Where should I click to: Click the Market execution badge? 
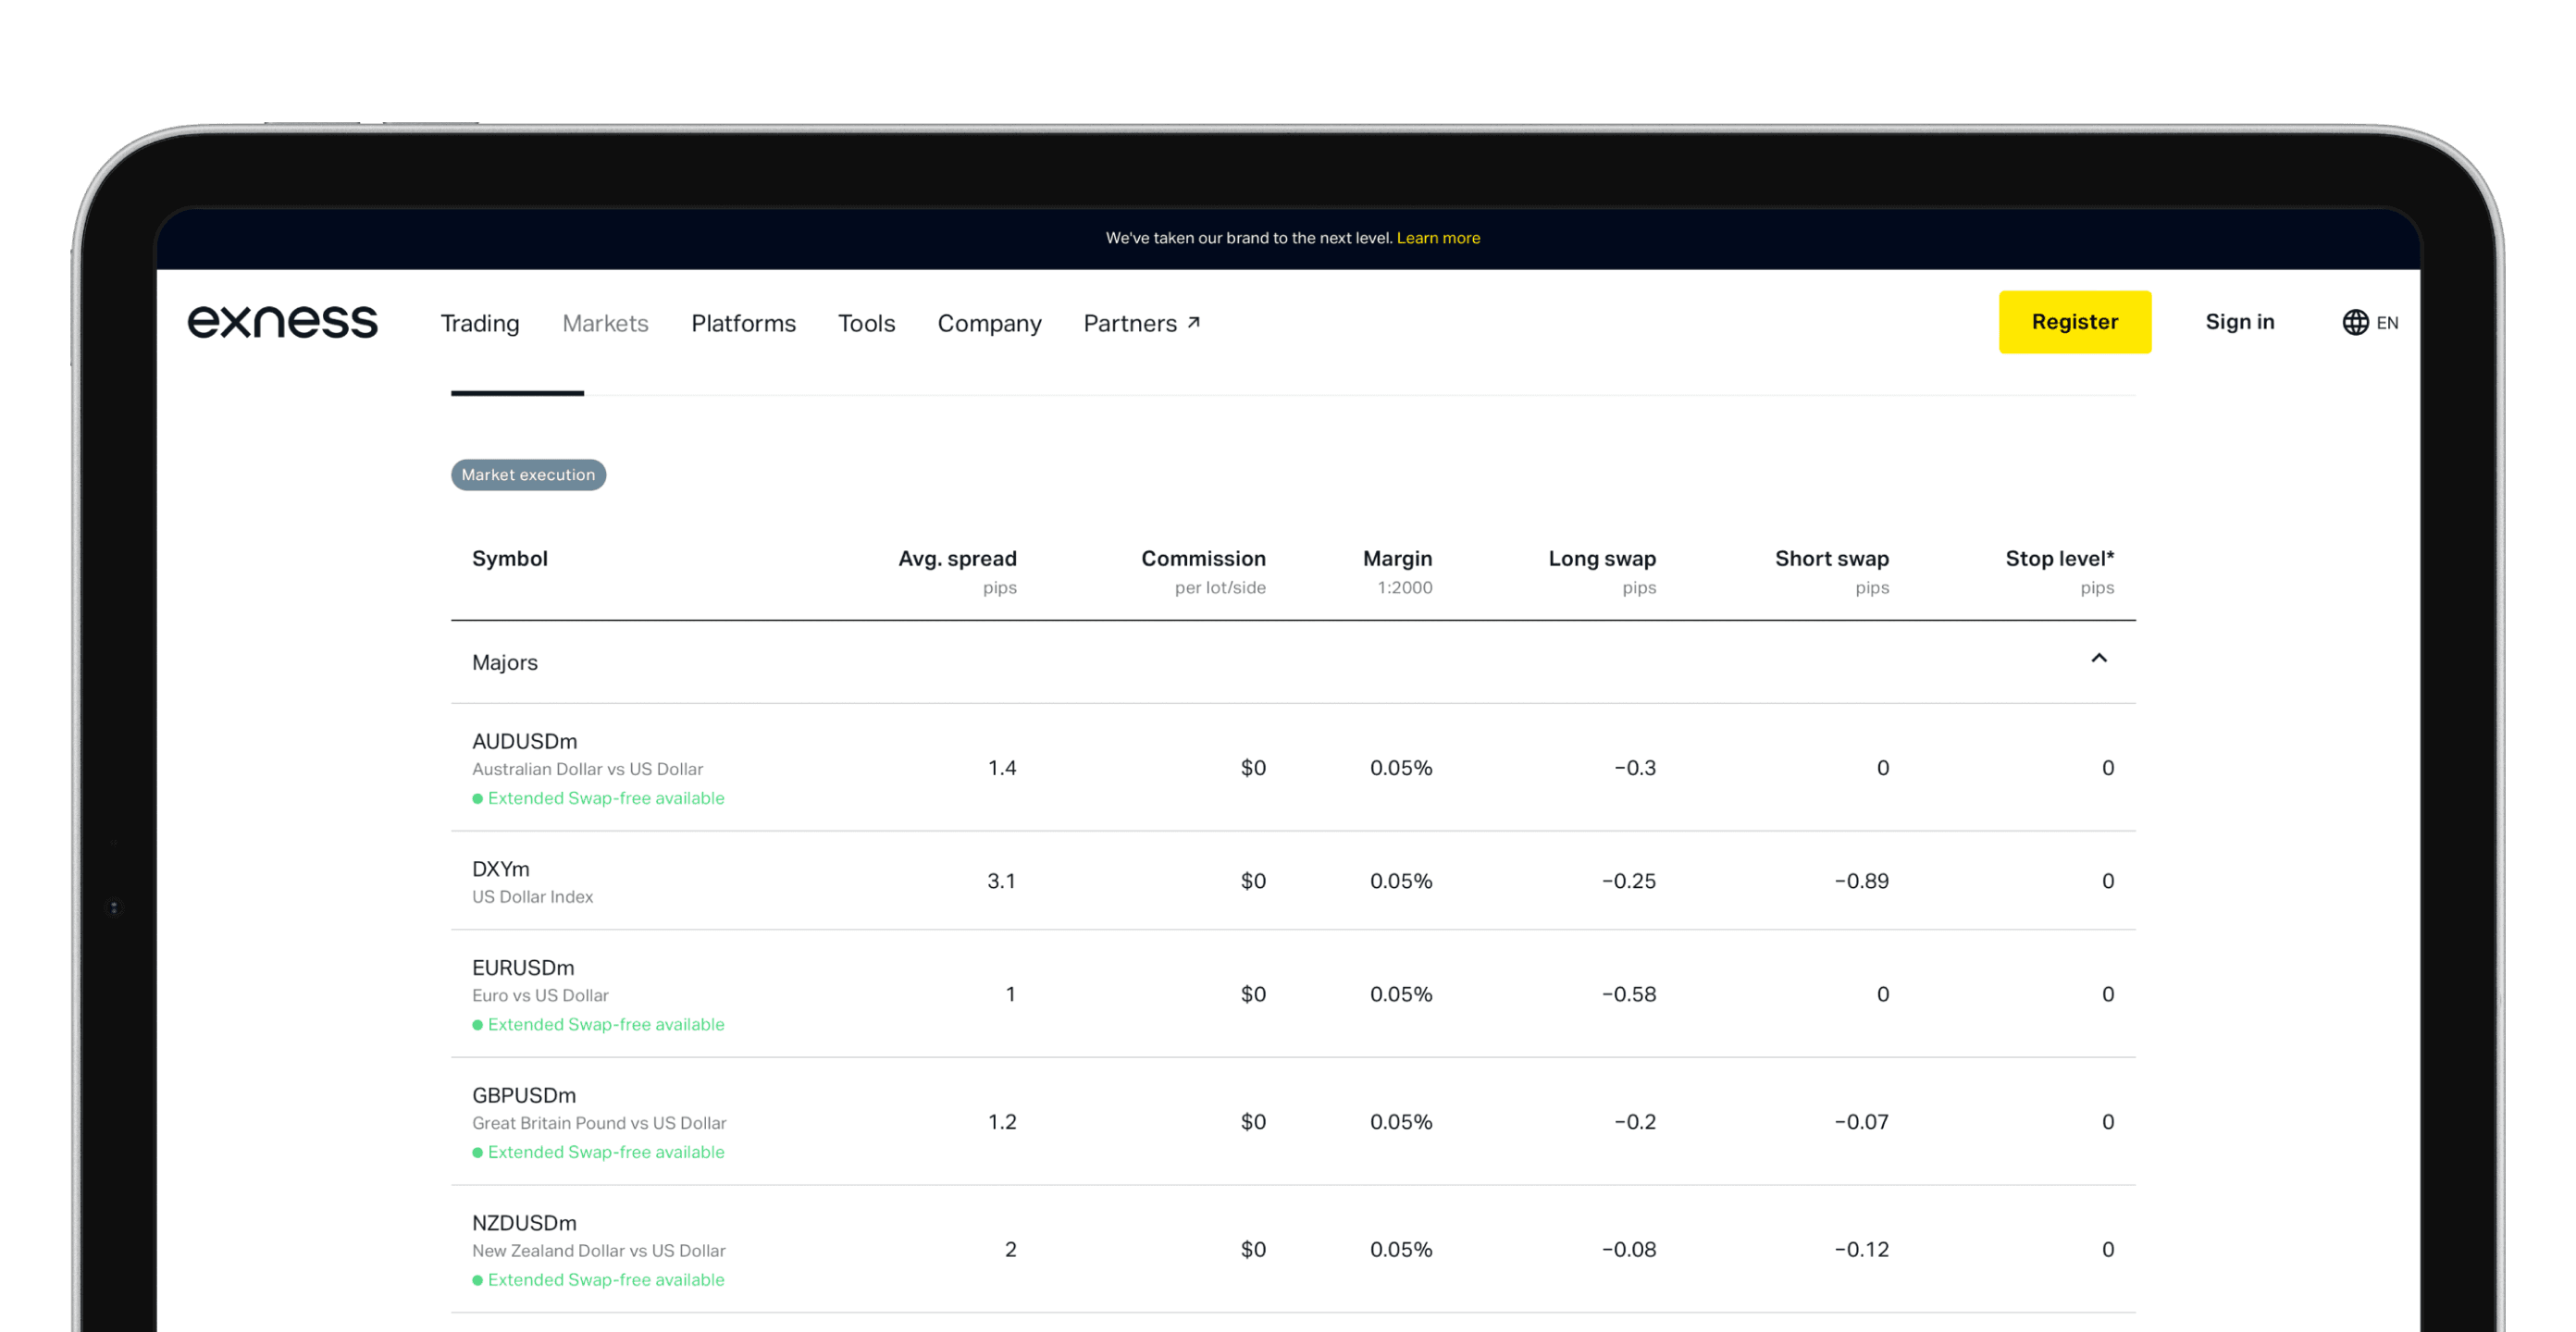pyautogui.click(x=528, y=475)
